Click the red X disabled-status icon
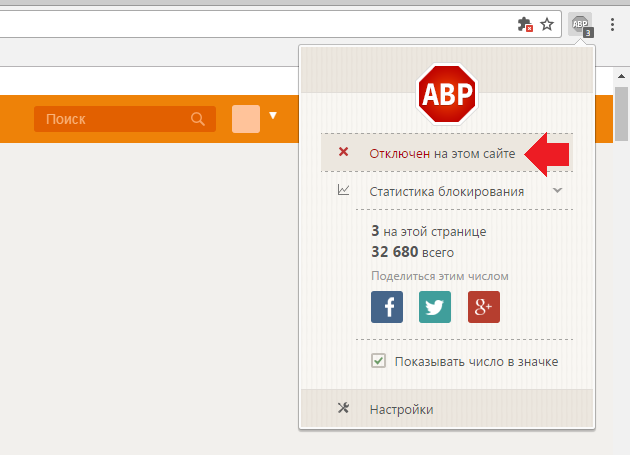 coord(343,152)
